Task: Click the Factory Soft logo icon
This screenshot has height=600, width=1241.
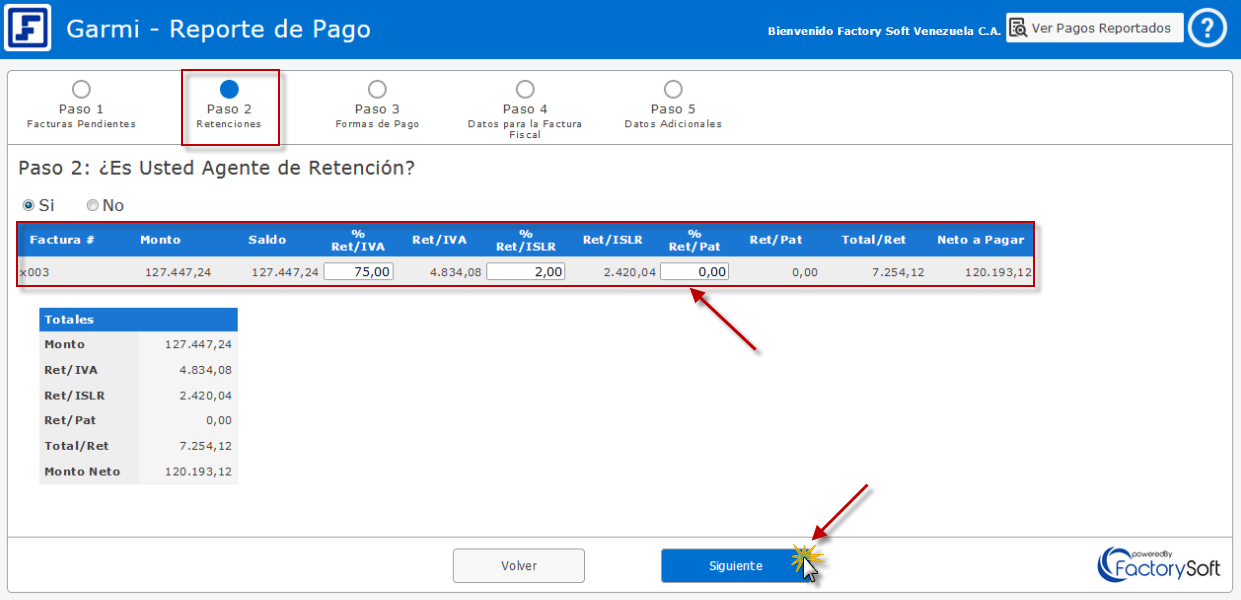Action: (x=27, y=28)
